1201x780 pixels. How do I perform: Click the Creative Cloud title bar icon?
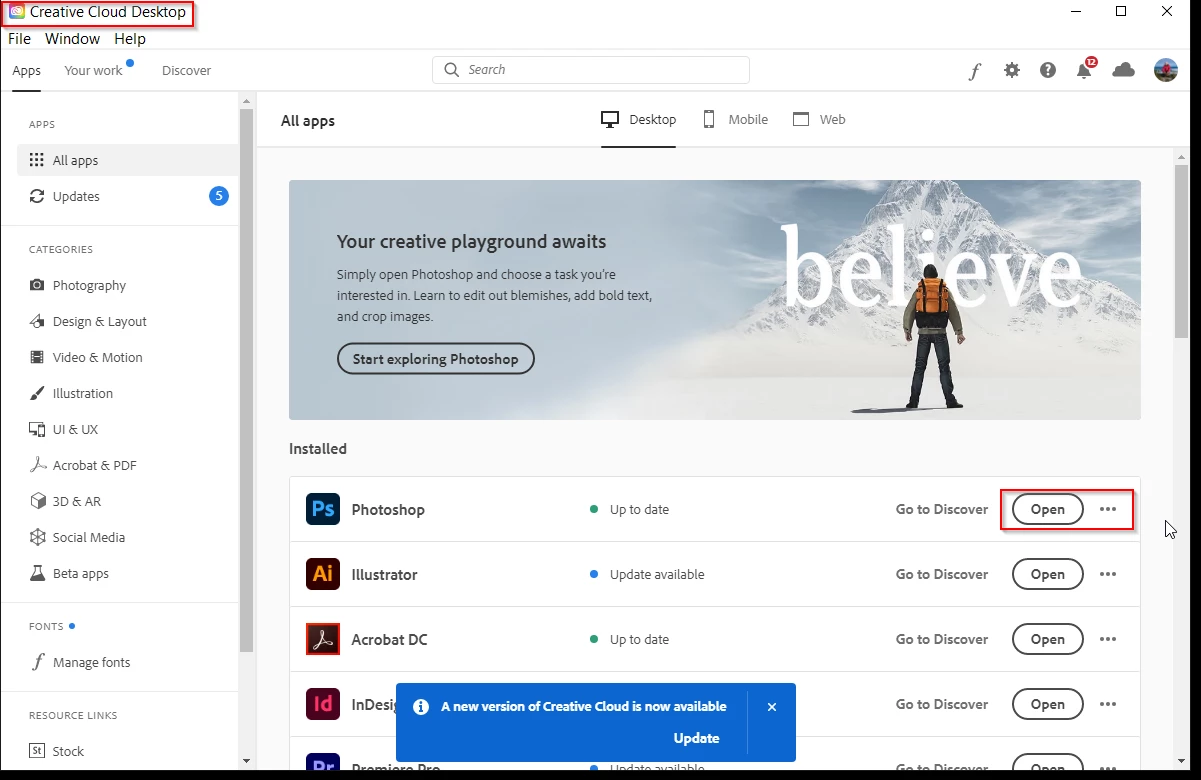17,12
